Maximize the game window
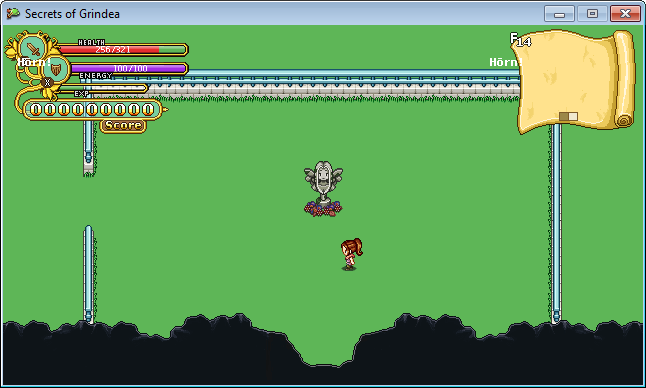This screenshot has width=646, height=388. [592, 14]
